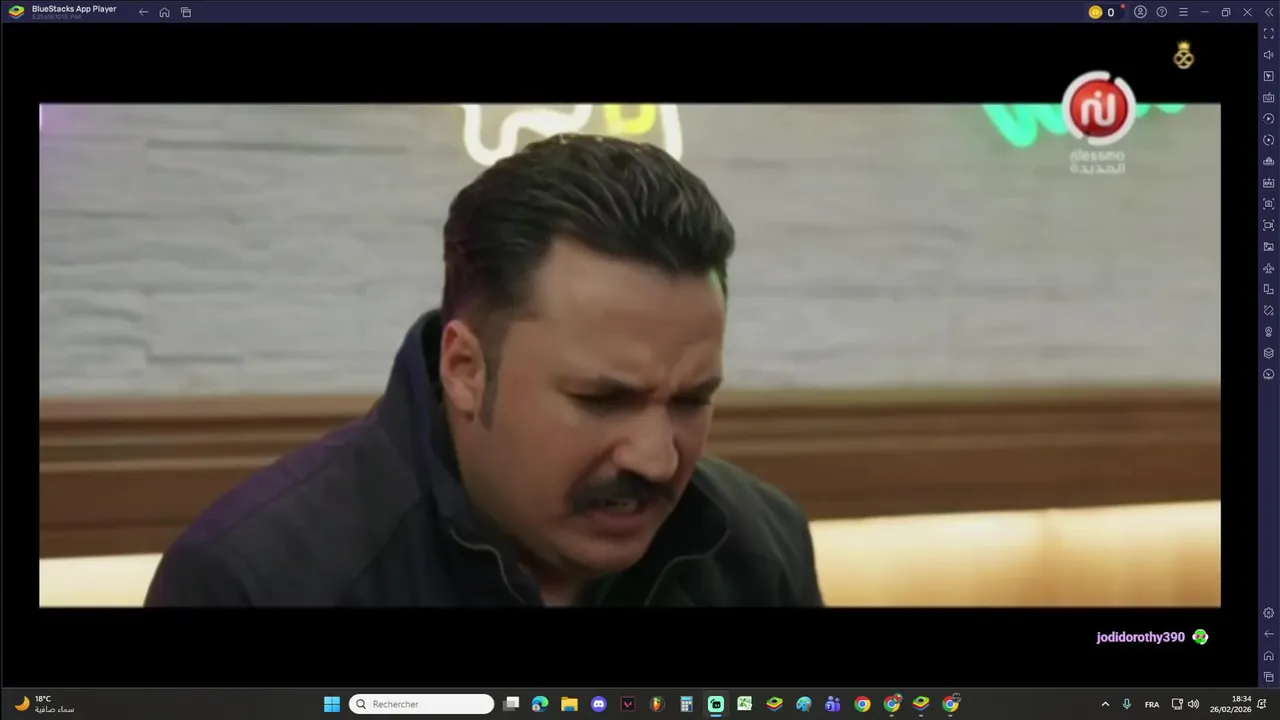1280x720 pixels.
Task: Open the multi-instance manager layers icon
Action: [x=1268, y=353]
